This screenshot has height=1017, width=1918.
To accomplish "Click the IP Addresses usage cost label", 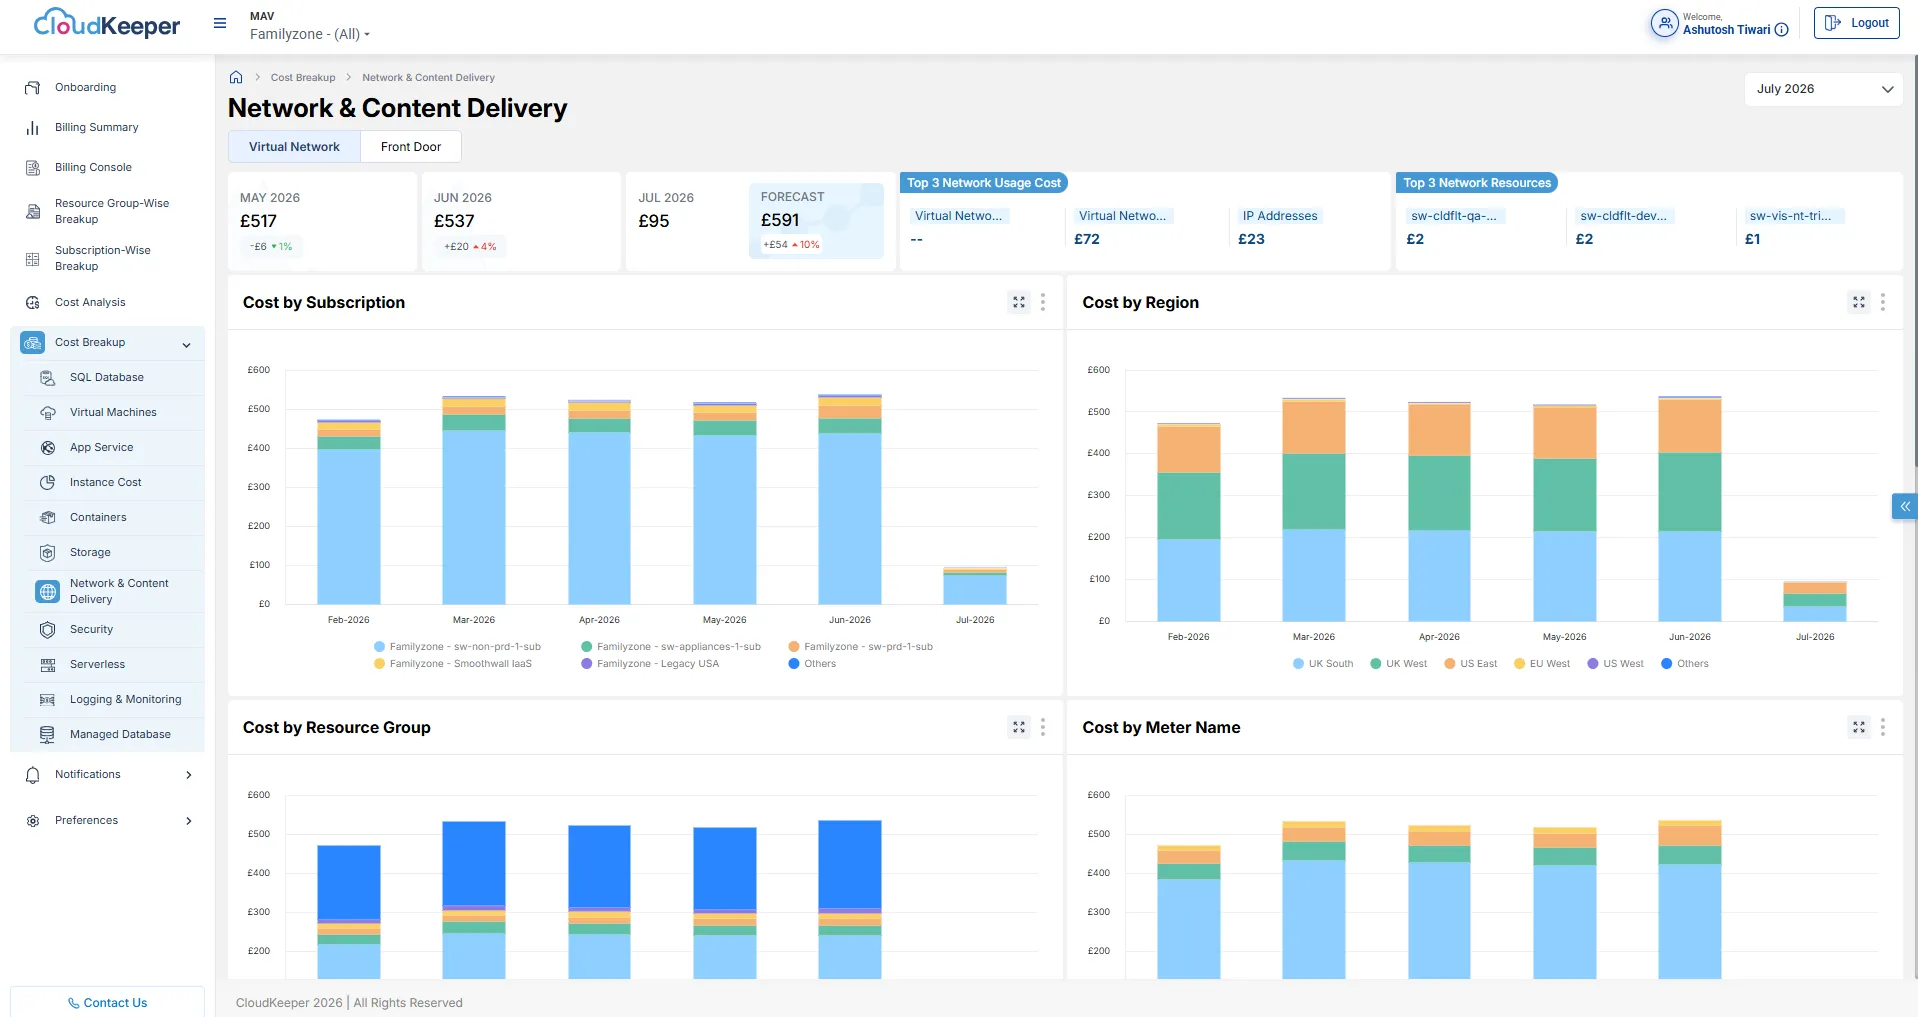I will click(1280, 216).
